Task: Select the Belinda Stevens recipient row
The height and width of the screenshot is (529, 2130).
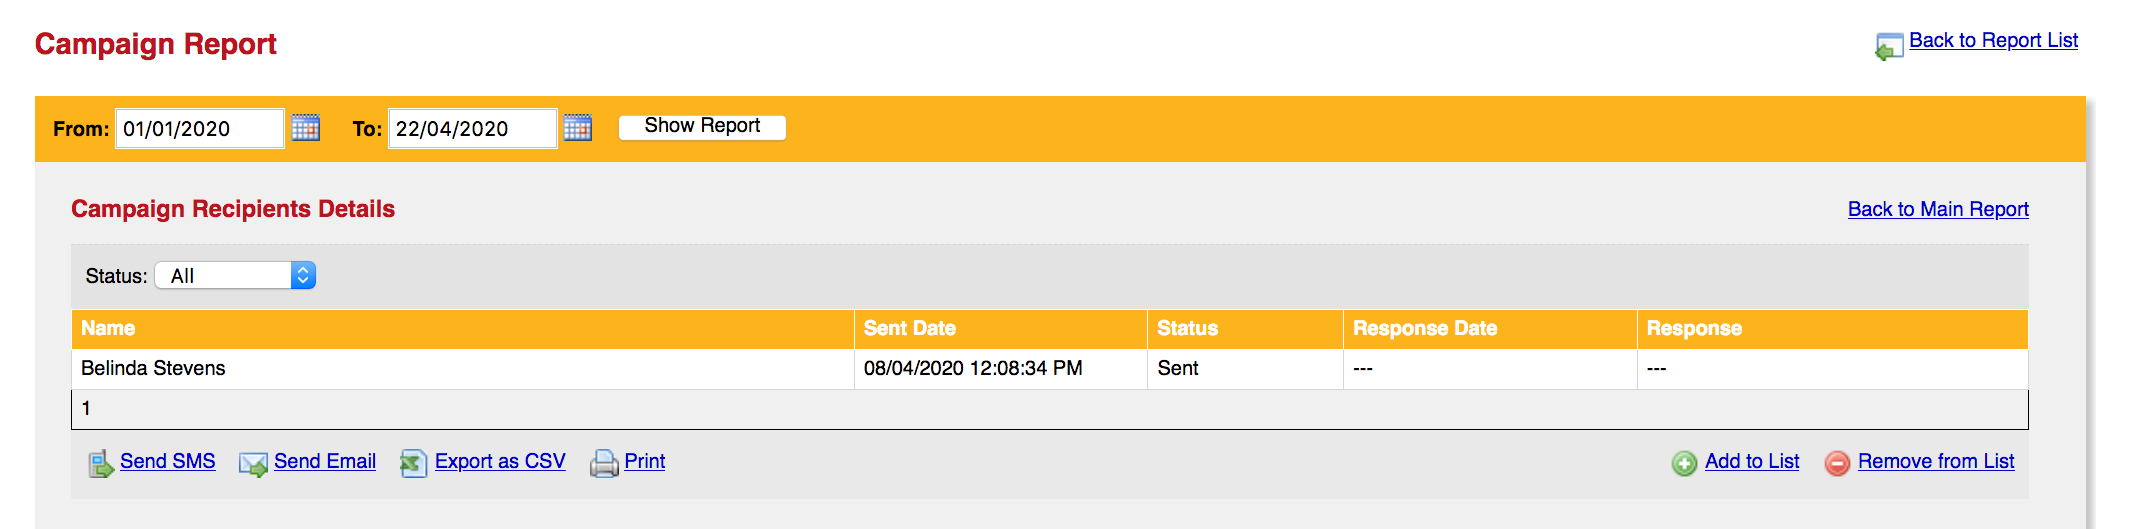Action: pyautogui.click(x=1050, y=368)
